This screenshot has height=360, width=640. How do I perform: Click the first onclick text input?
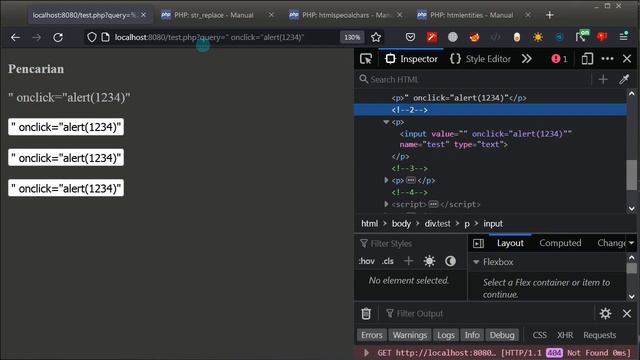click(x=66, y=127)
